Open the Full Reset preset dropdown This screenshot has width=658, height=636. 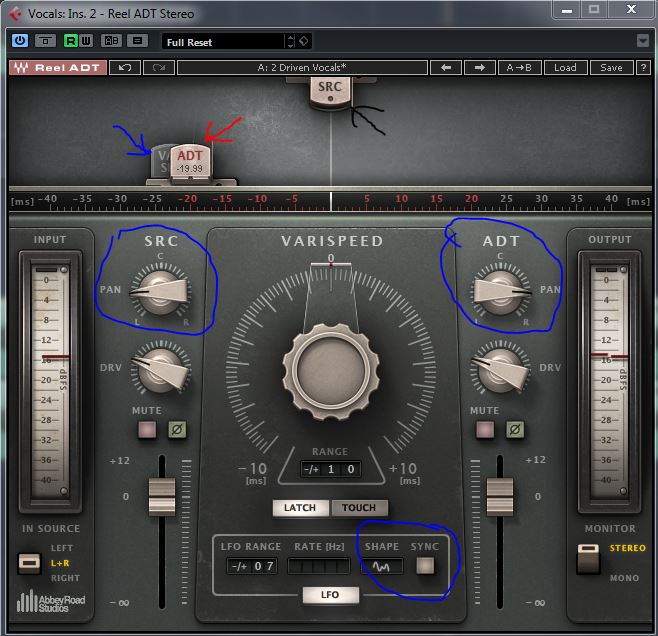click(x=223, y=42)
